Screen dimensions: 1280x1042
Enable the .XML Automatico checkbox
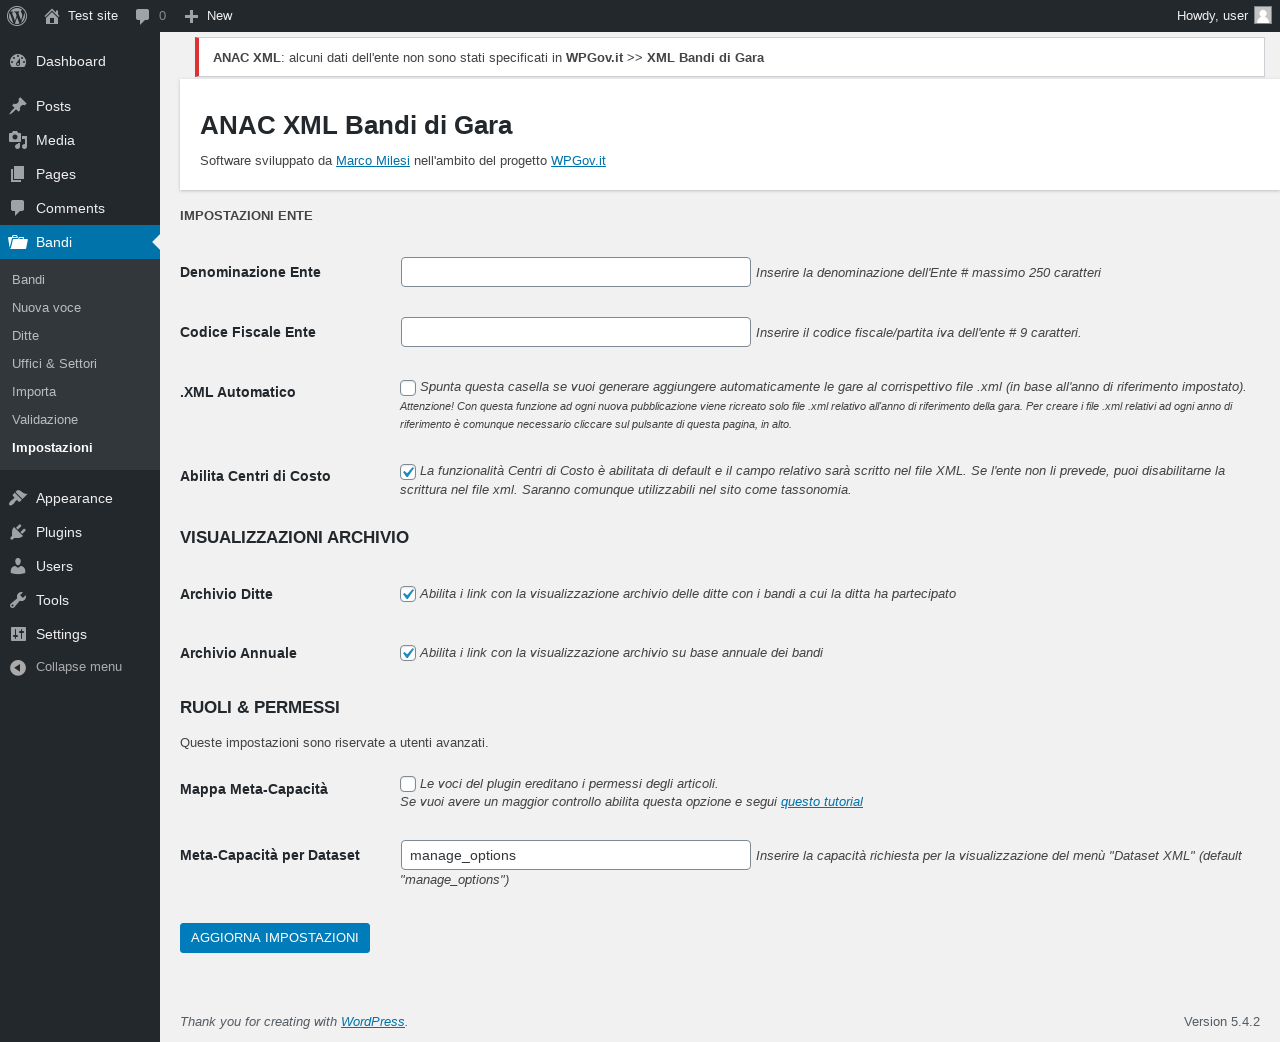(408, 388)
